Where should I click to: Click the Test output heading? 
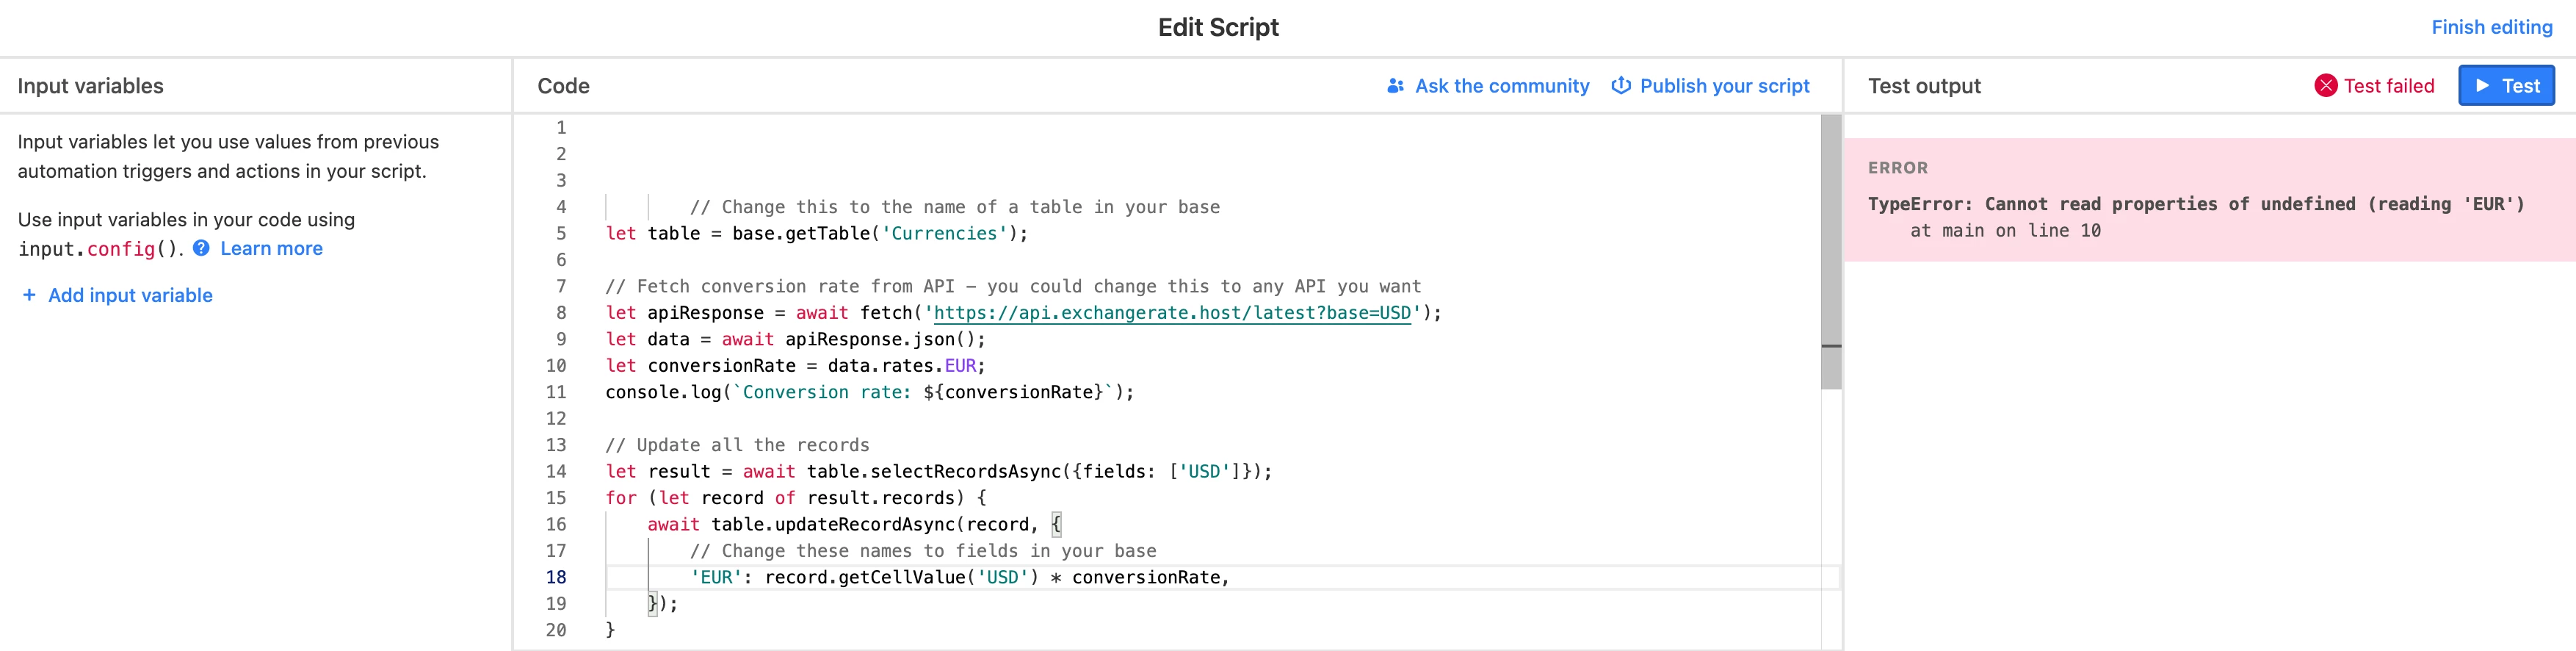pyautogui.click(x=1923, y=86)
